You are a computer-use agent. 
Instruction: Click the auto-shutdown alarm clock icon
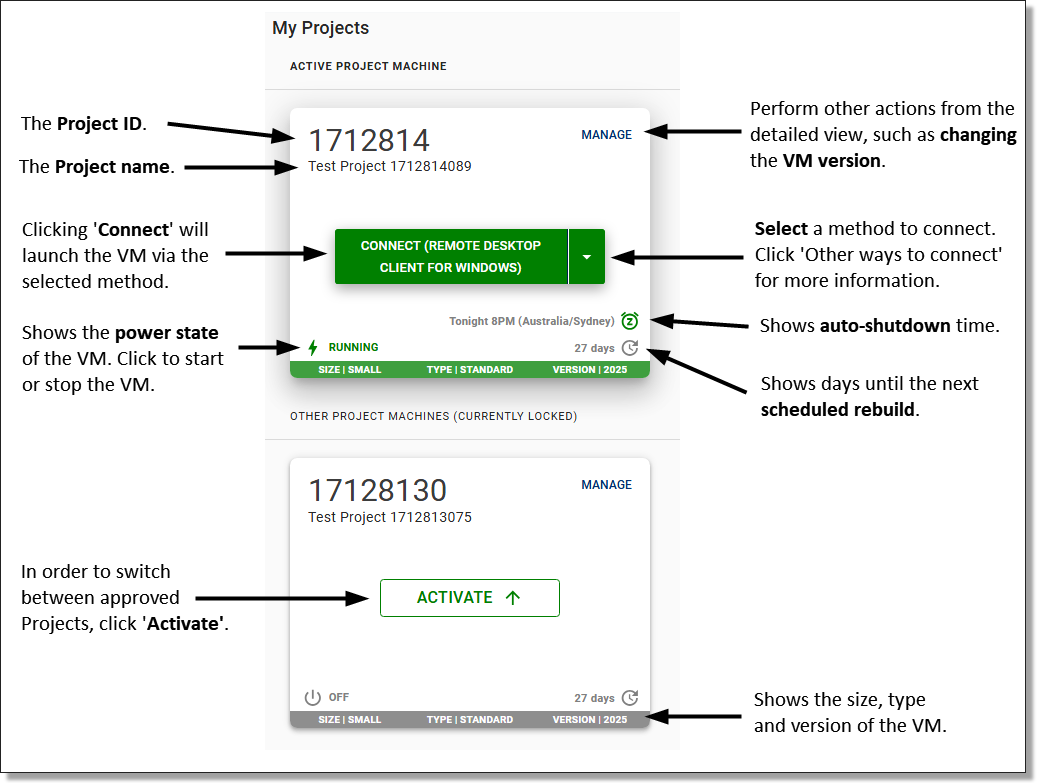(629, 321)
